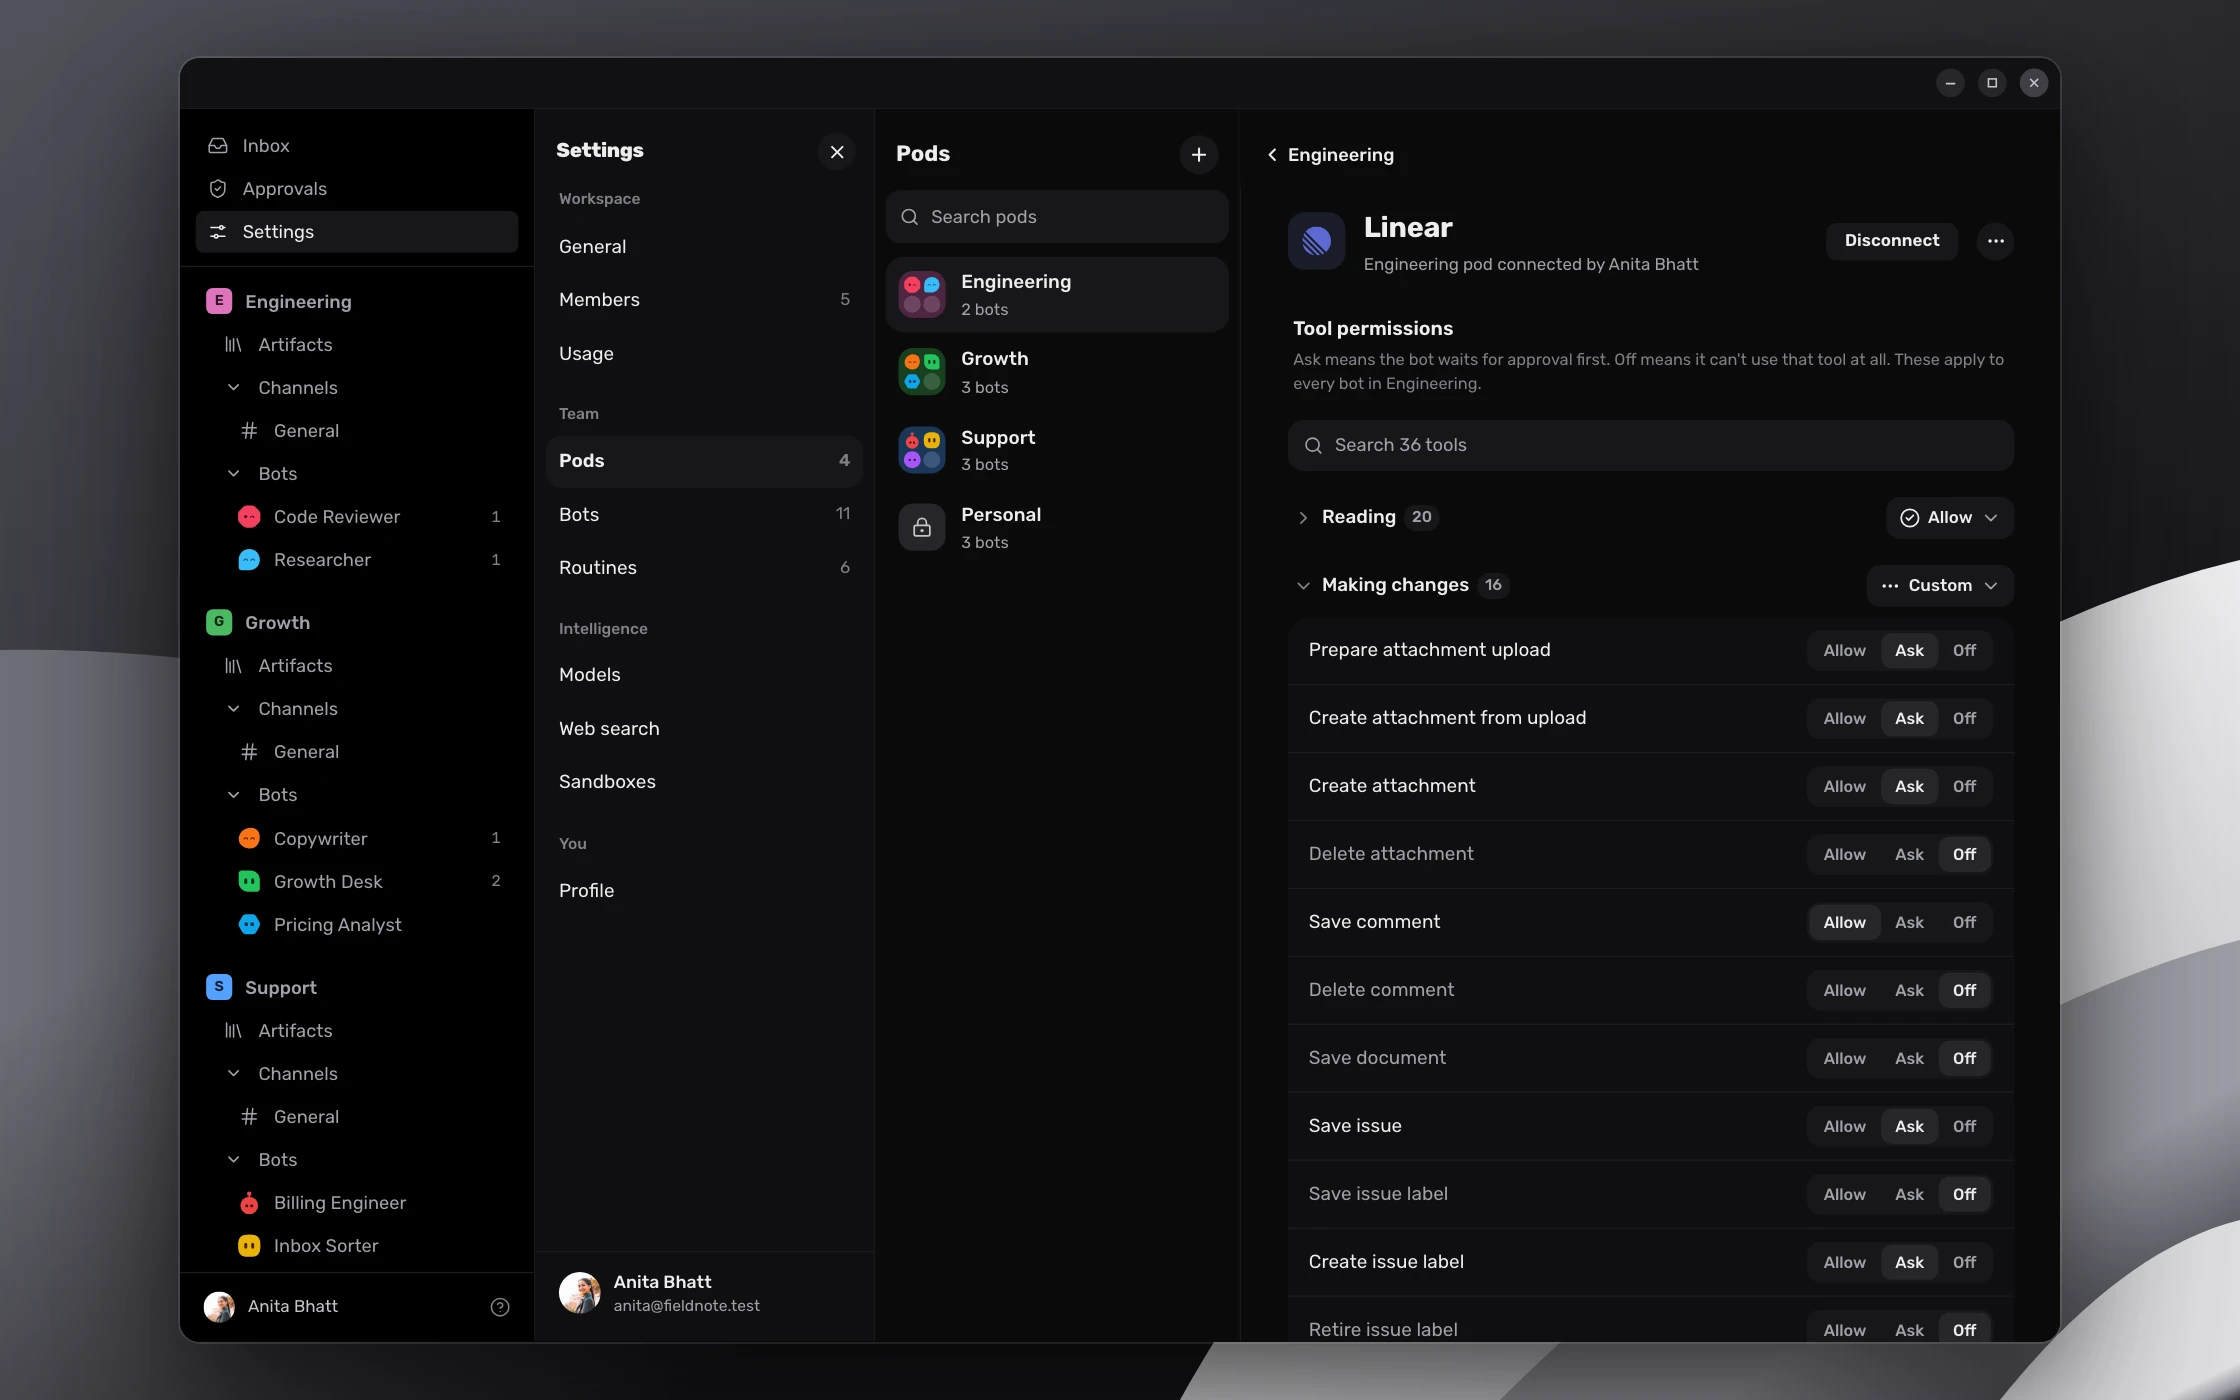Open the Making changes Custom dropdown
This screenshot has height=1400, width=2240.
(1939, 586)
